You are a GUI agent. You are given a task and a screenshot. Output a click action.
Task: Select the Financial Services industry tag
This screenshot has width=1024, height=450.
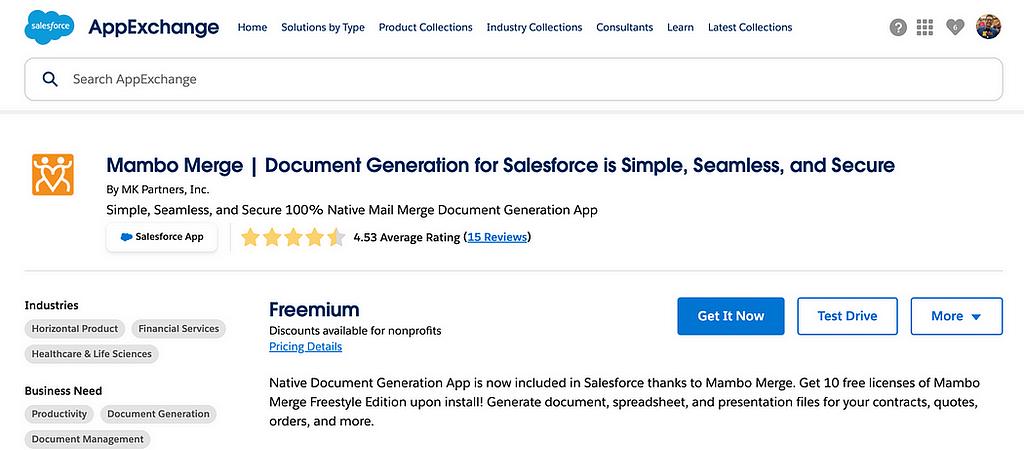point(179,328)
